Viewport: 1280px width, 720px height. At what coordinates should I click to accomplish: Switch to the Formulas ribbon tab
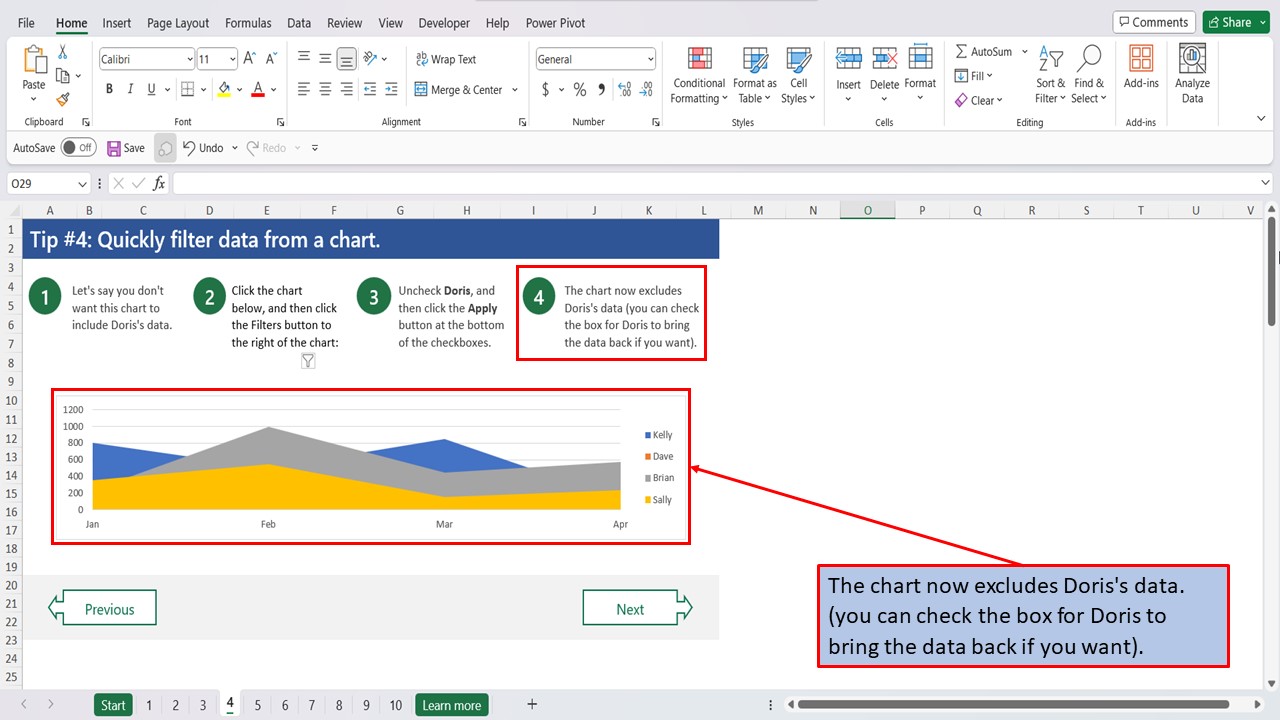[x=248, y=22]
